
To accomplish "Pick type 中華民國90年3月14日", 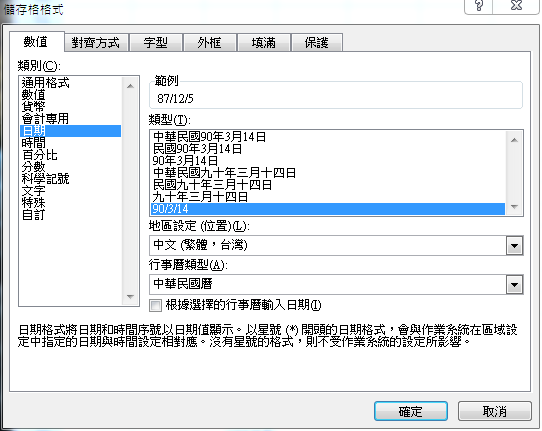I will pos(328,137).
